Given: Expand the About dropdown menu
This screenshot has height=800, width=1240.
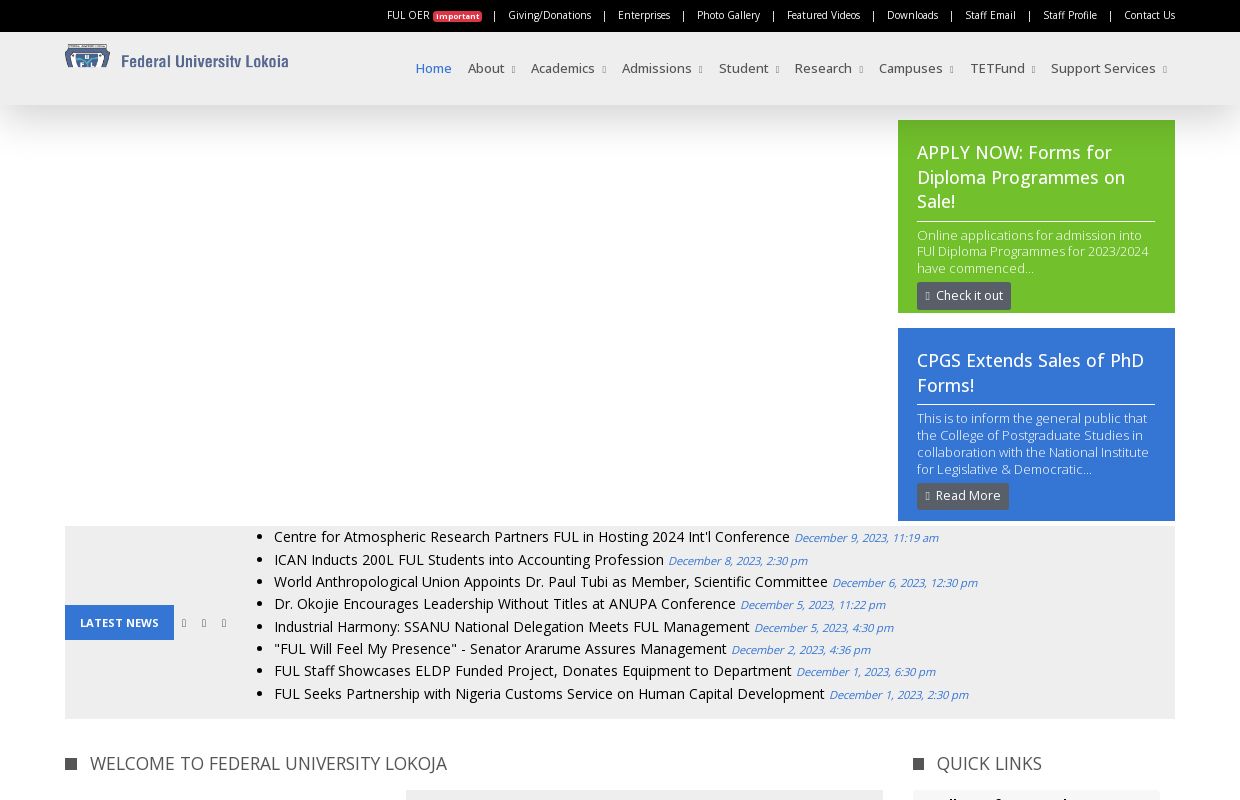Looking at the screenshot, I should (491, 68).
